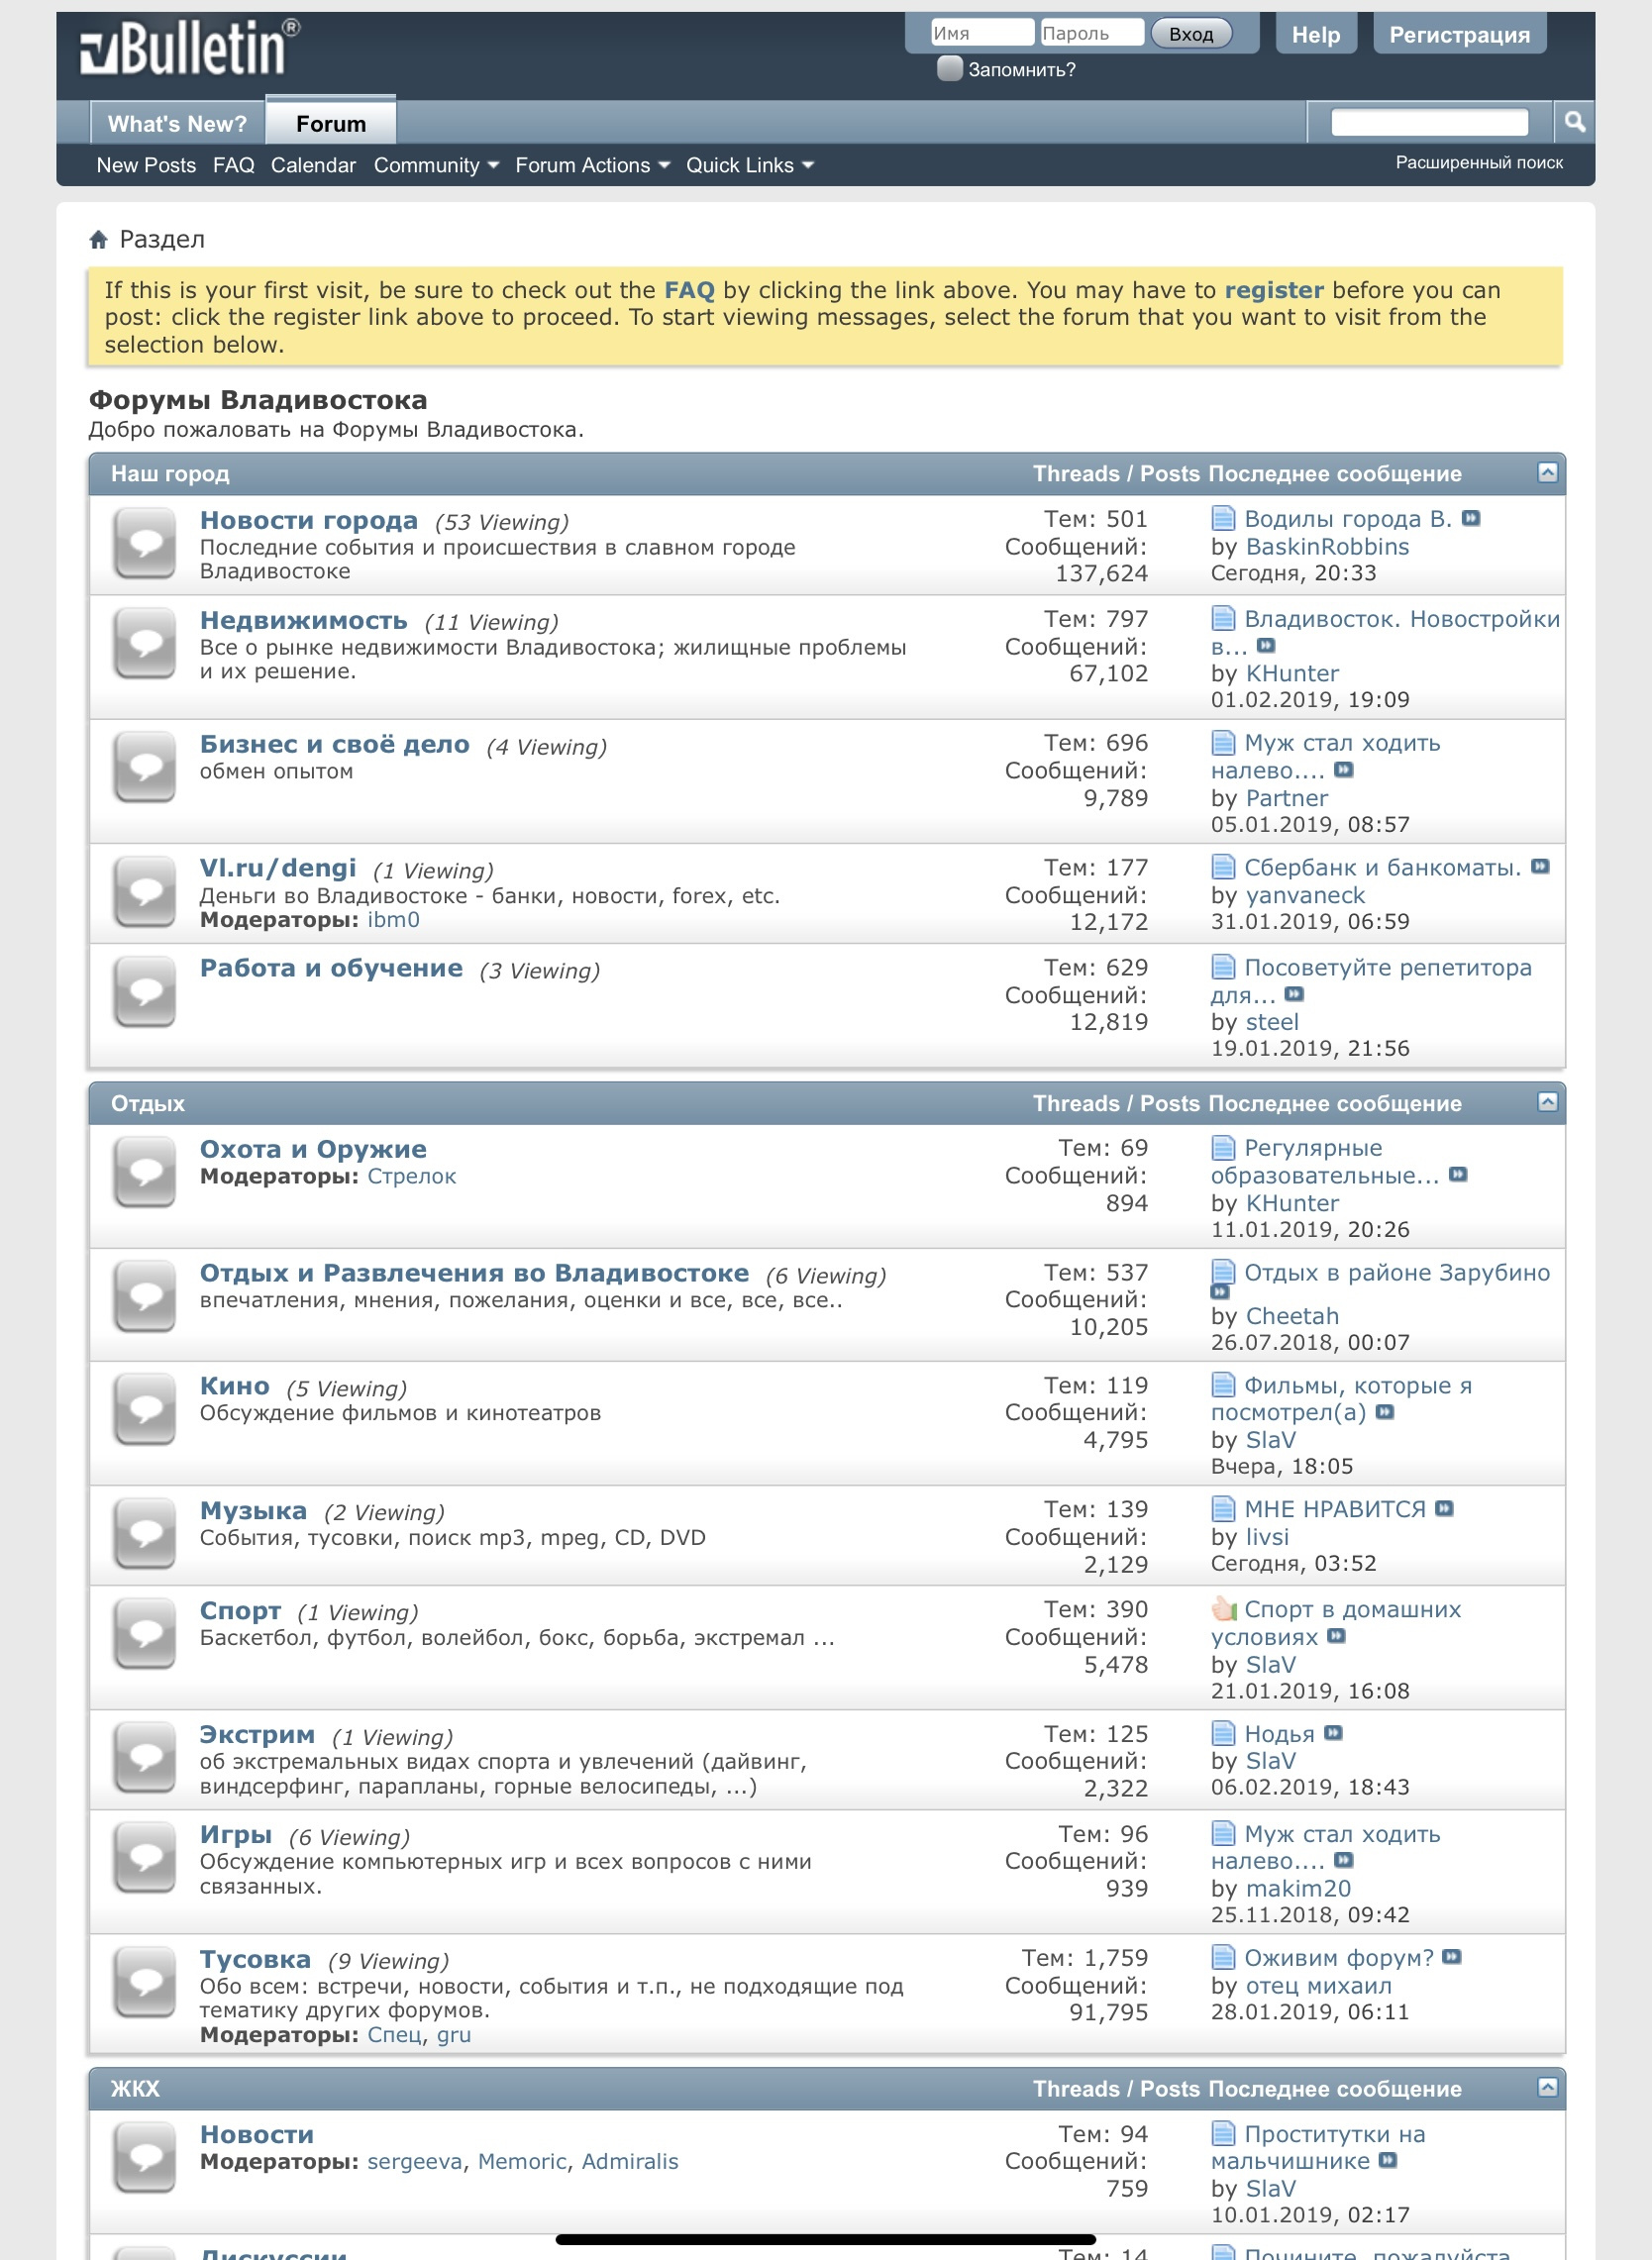Click forum status icon for Новости города
Viewport: 1652px width, 2260px height.
145,545
